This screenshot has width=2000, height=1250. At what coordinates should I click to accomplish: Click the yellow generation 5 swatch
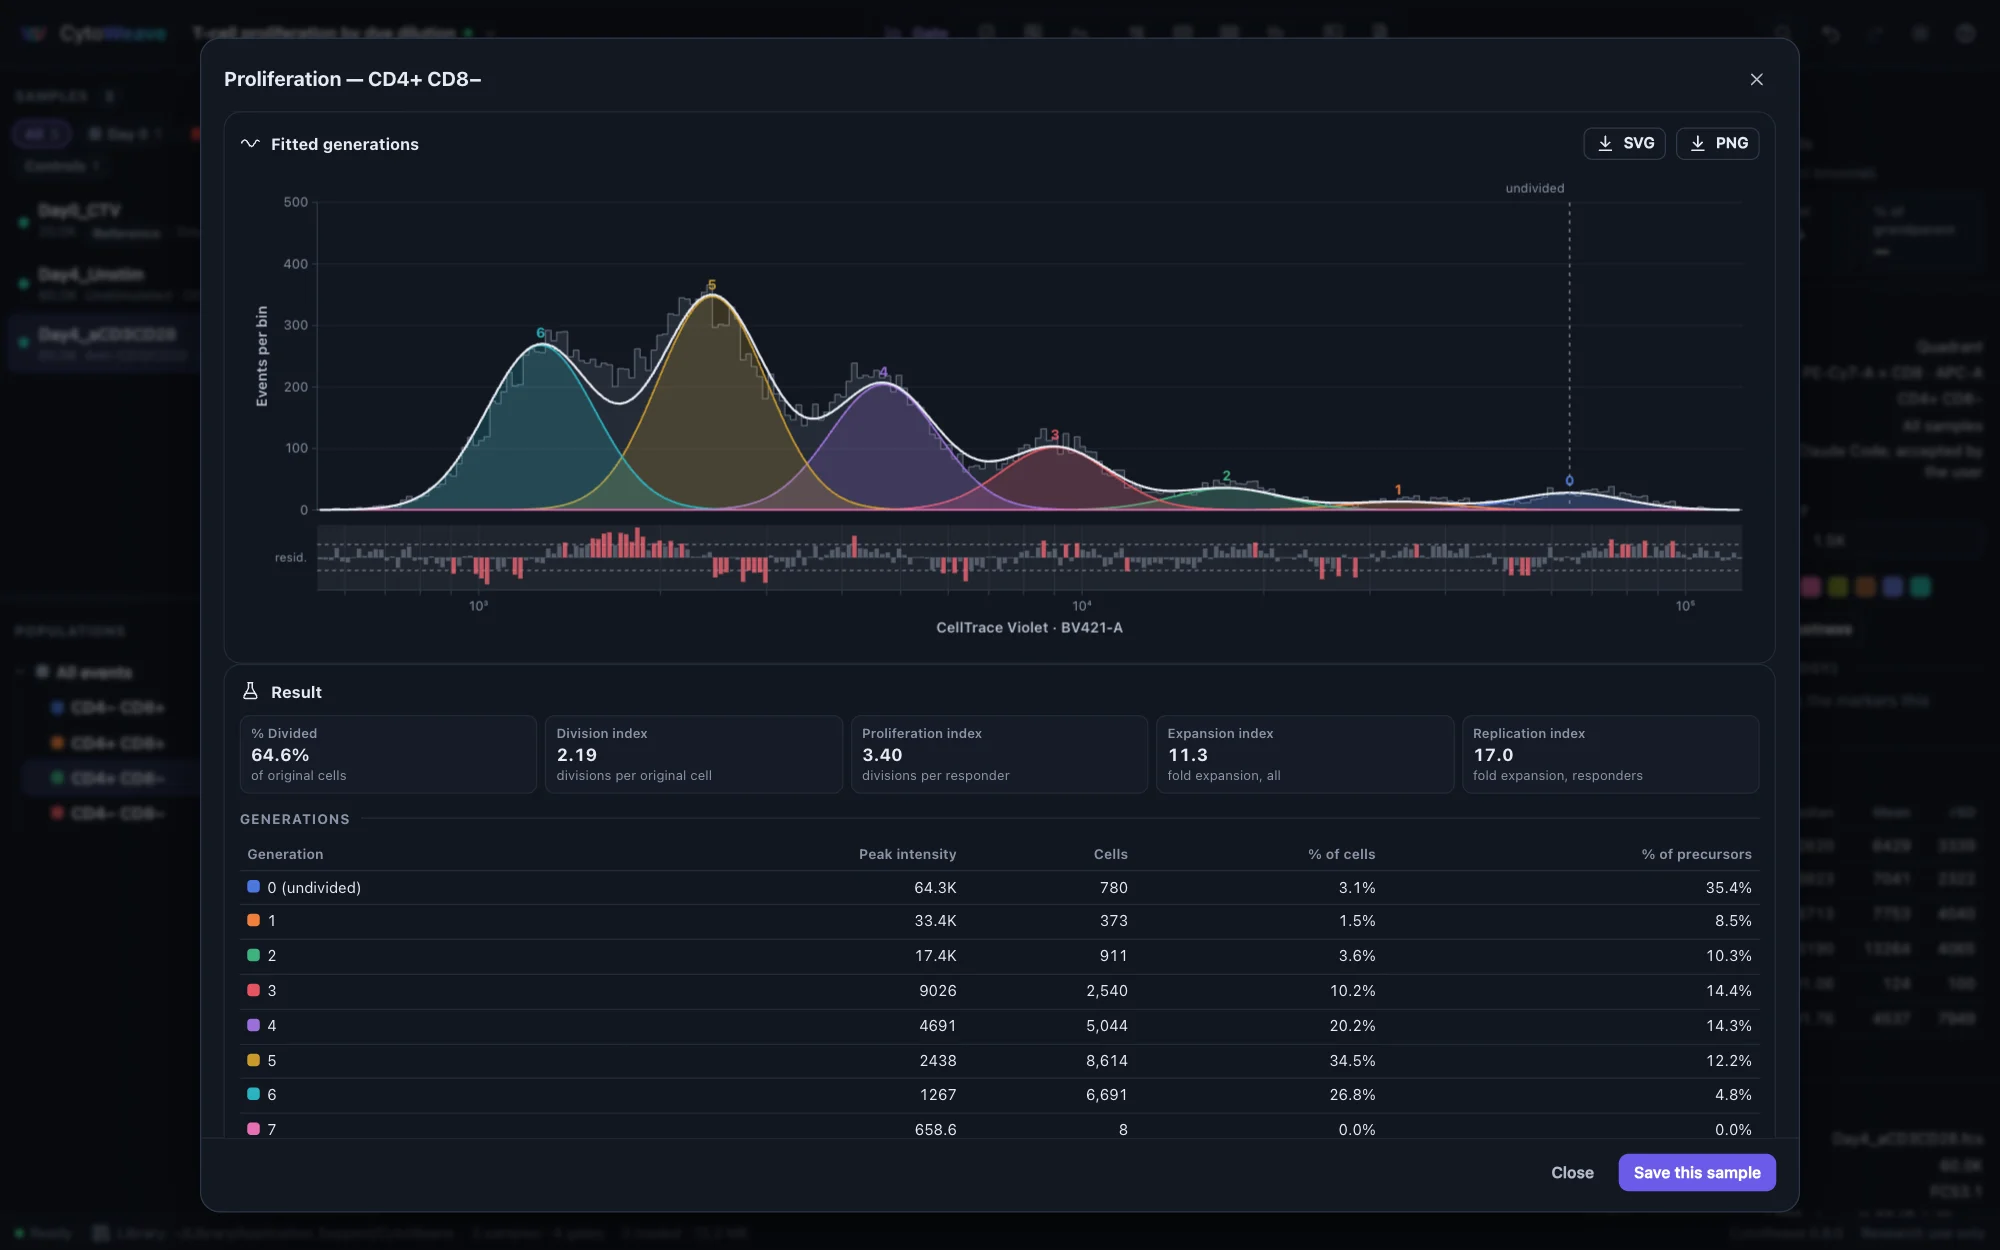click(253, 1060)
